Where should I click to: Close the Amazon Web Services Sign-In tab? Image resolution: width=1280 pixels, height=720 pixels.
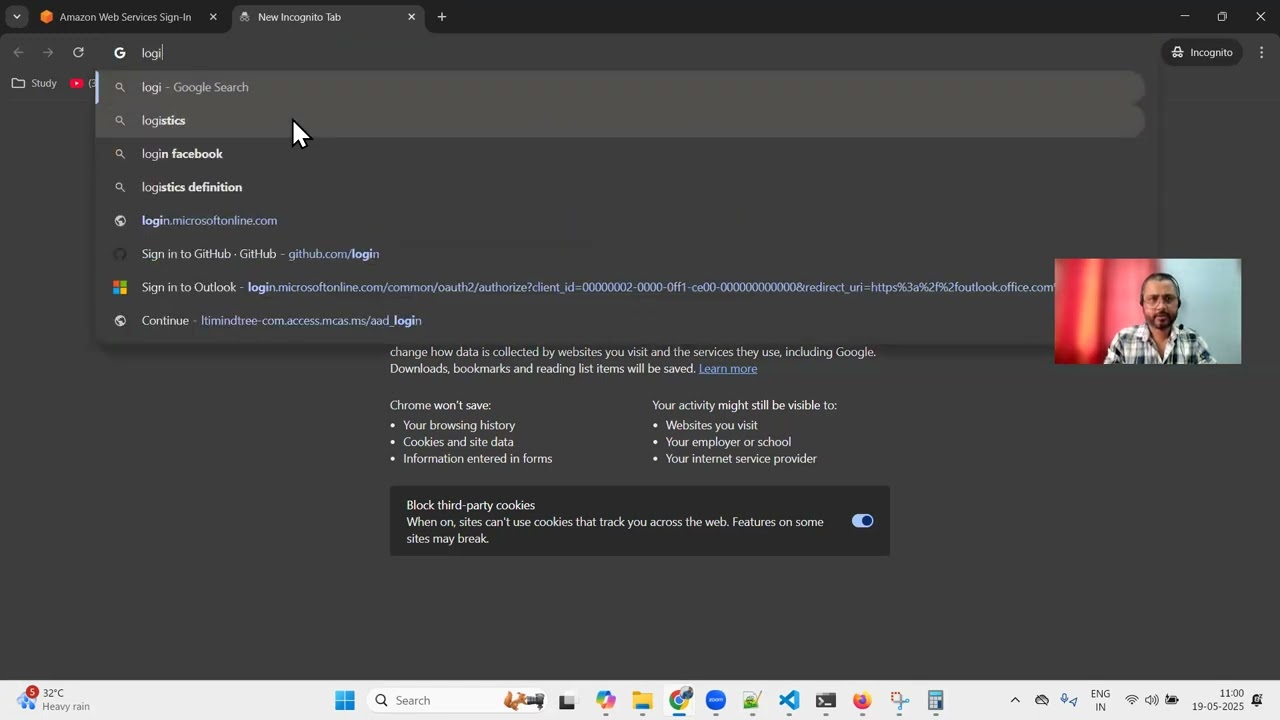click(213, 17)
